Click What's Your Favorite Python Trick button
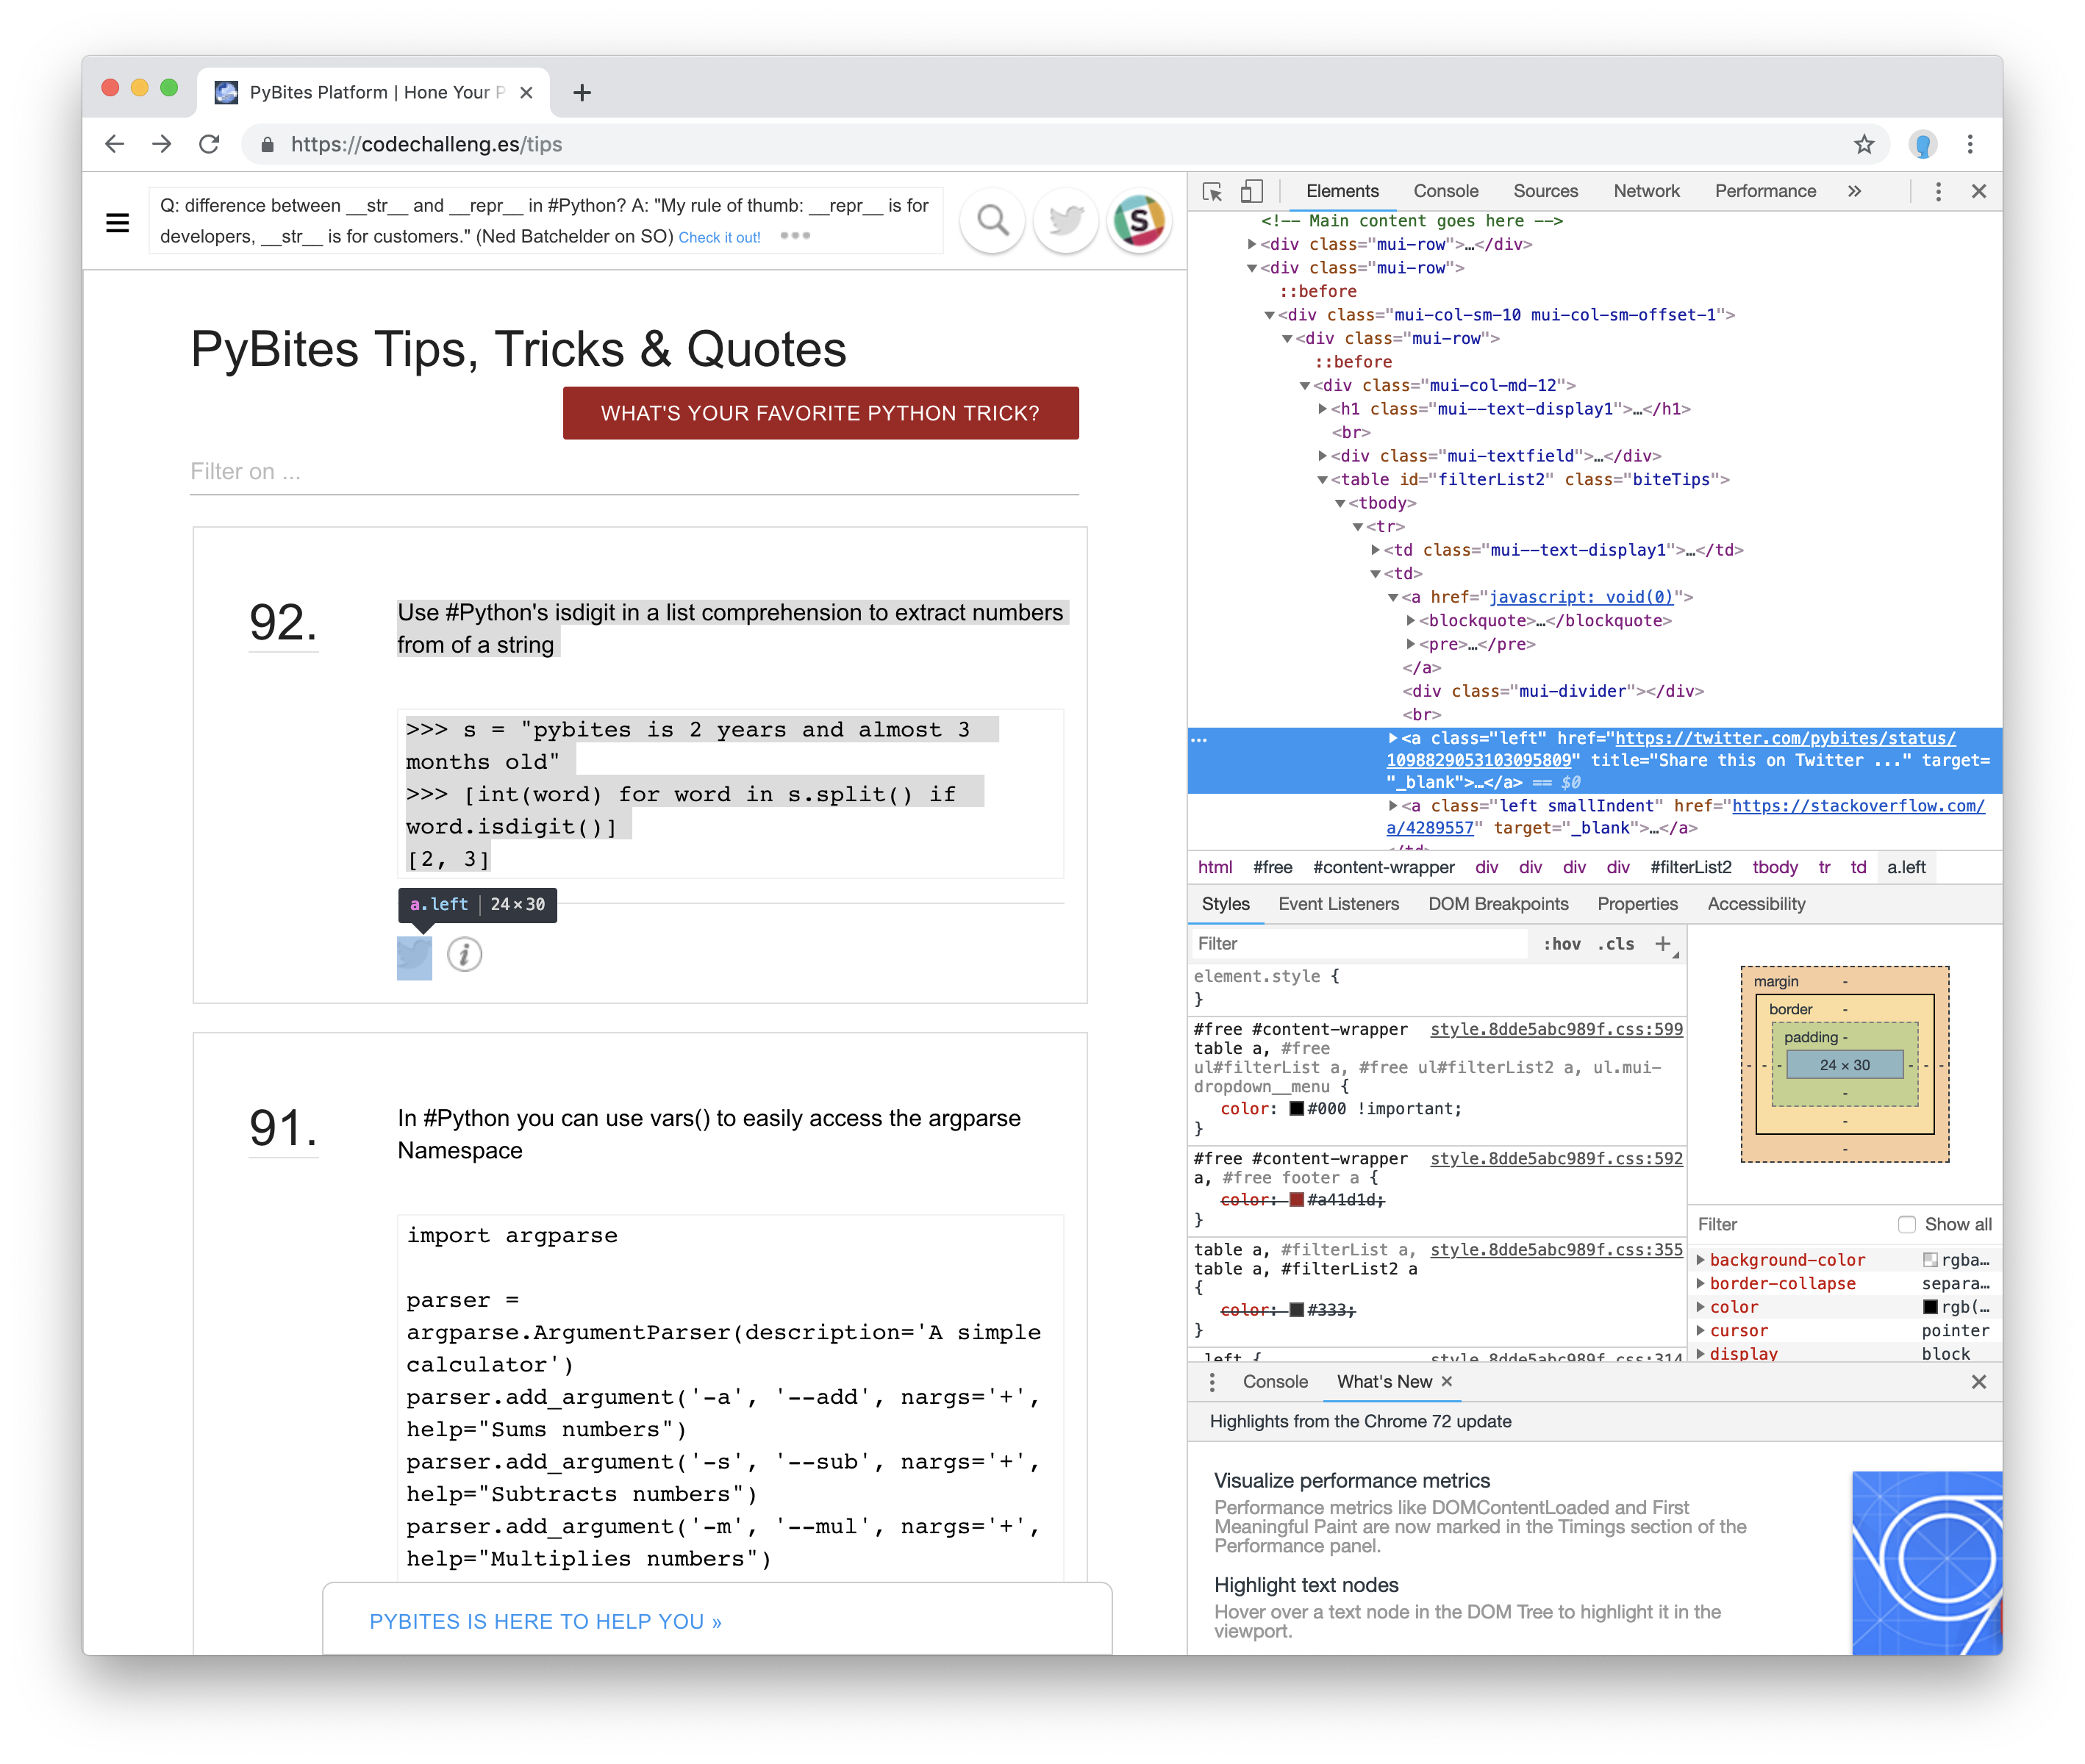Image resolution: width=2085 pixels, height=1764 pixels. click(x=820, y=413)
